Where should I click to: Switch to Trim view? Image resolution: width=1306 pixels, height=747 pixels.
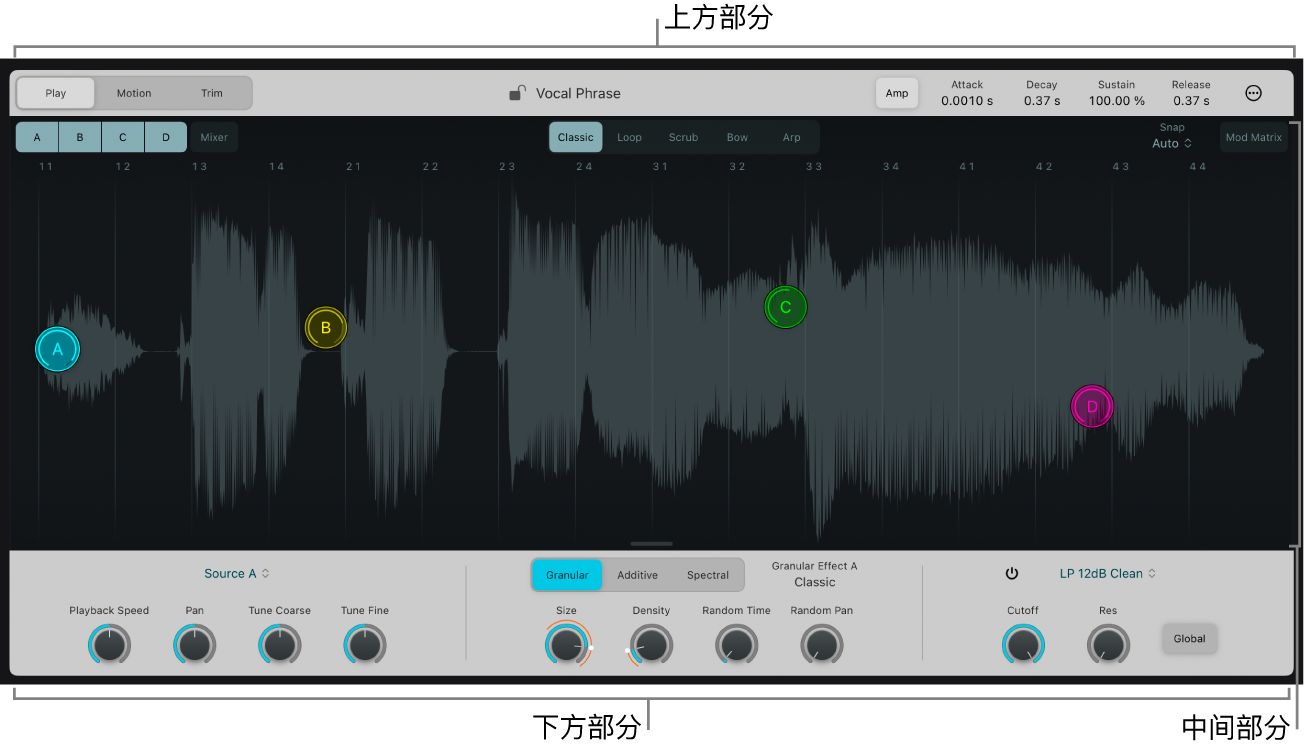[212, 93]
